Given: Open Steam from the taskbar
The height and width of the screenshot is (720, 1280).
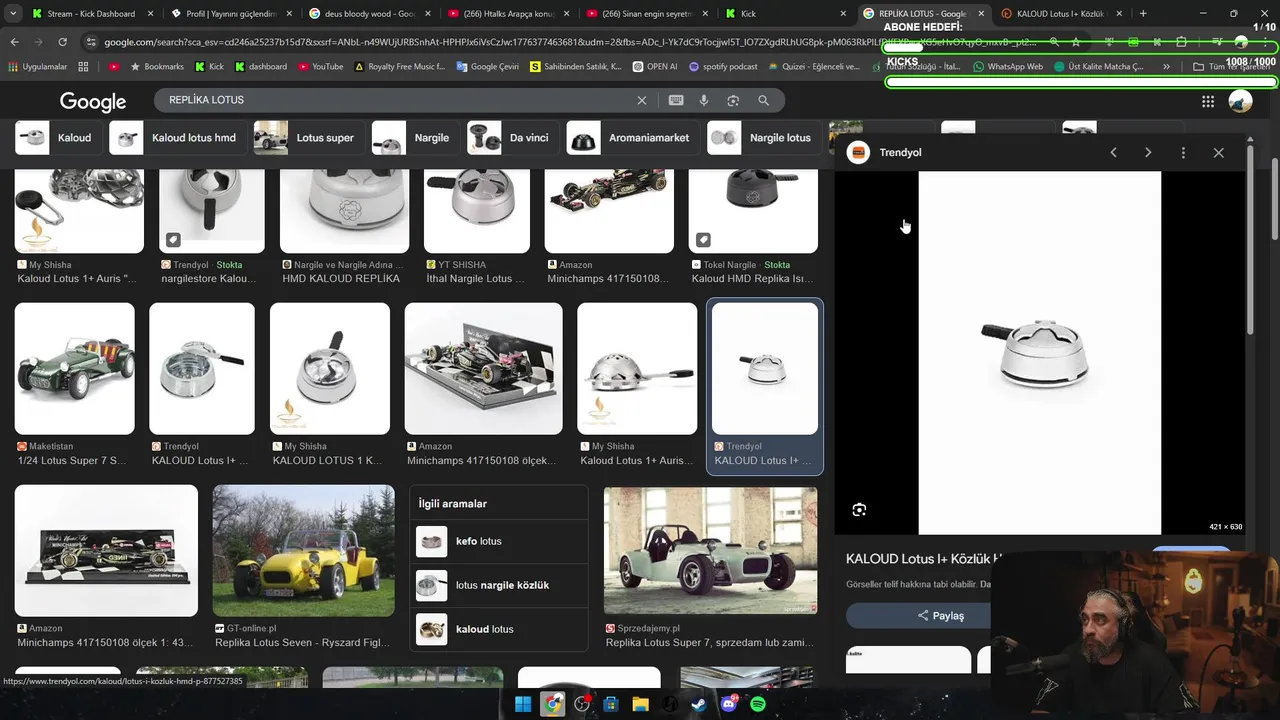Looking at the screenshot, I should [x=699, y=704].
